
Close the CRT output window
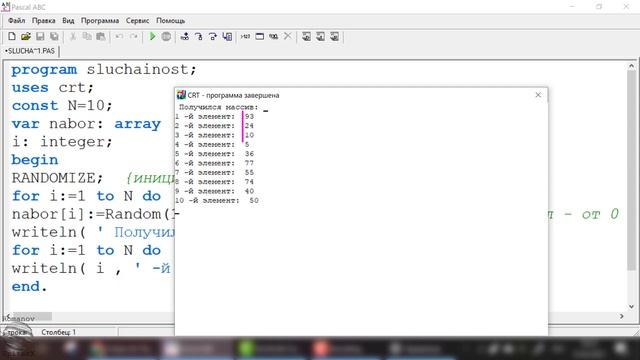538,95
